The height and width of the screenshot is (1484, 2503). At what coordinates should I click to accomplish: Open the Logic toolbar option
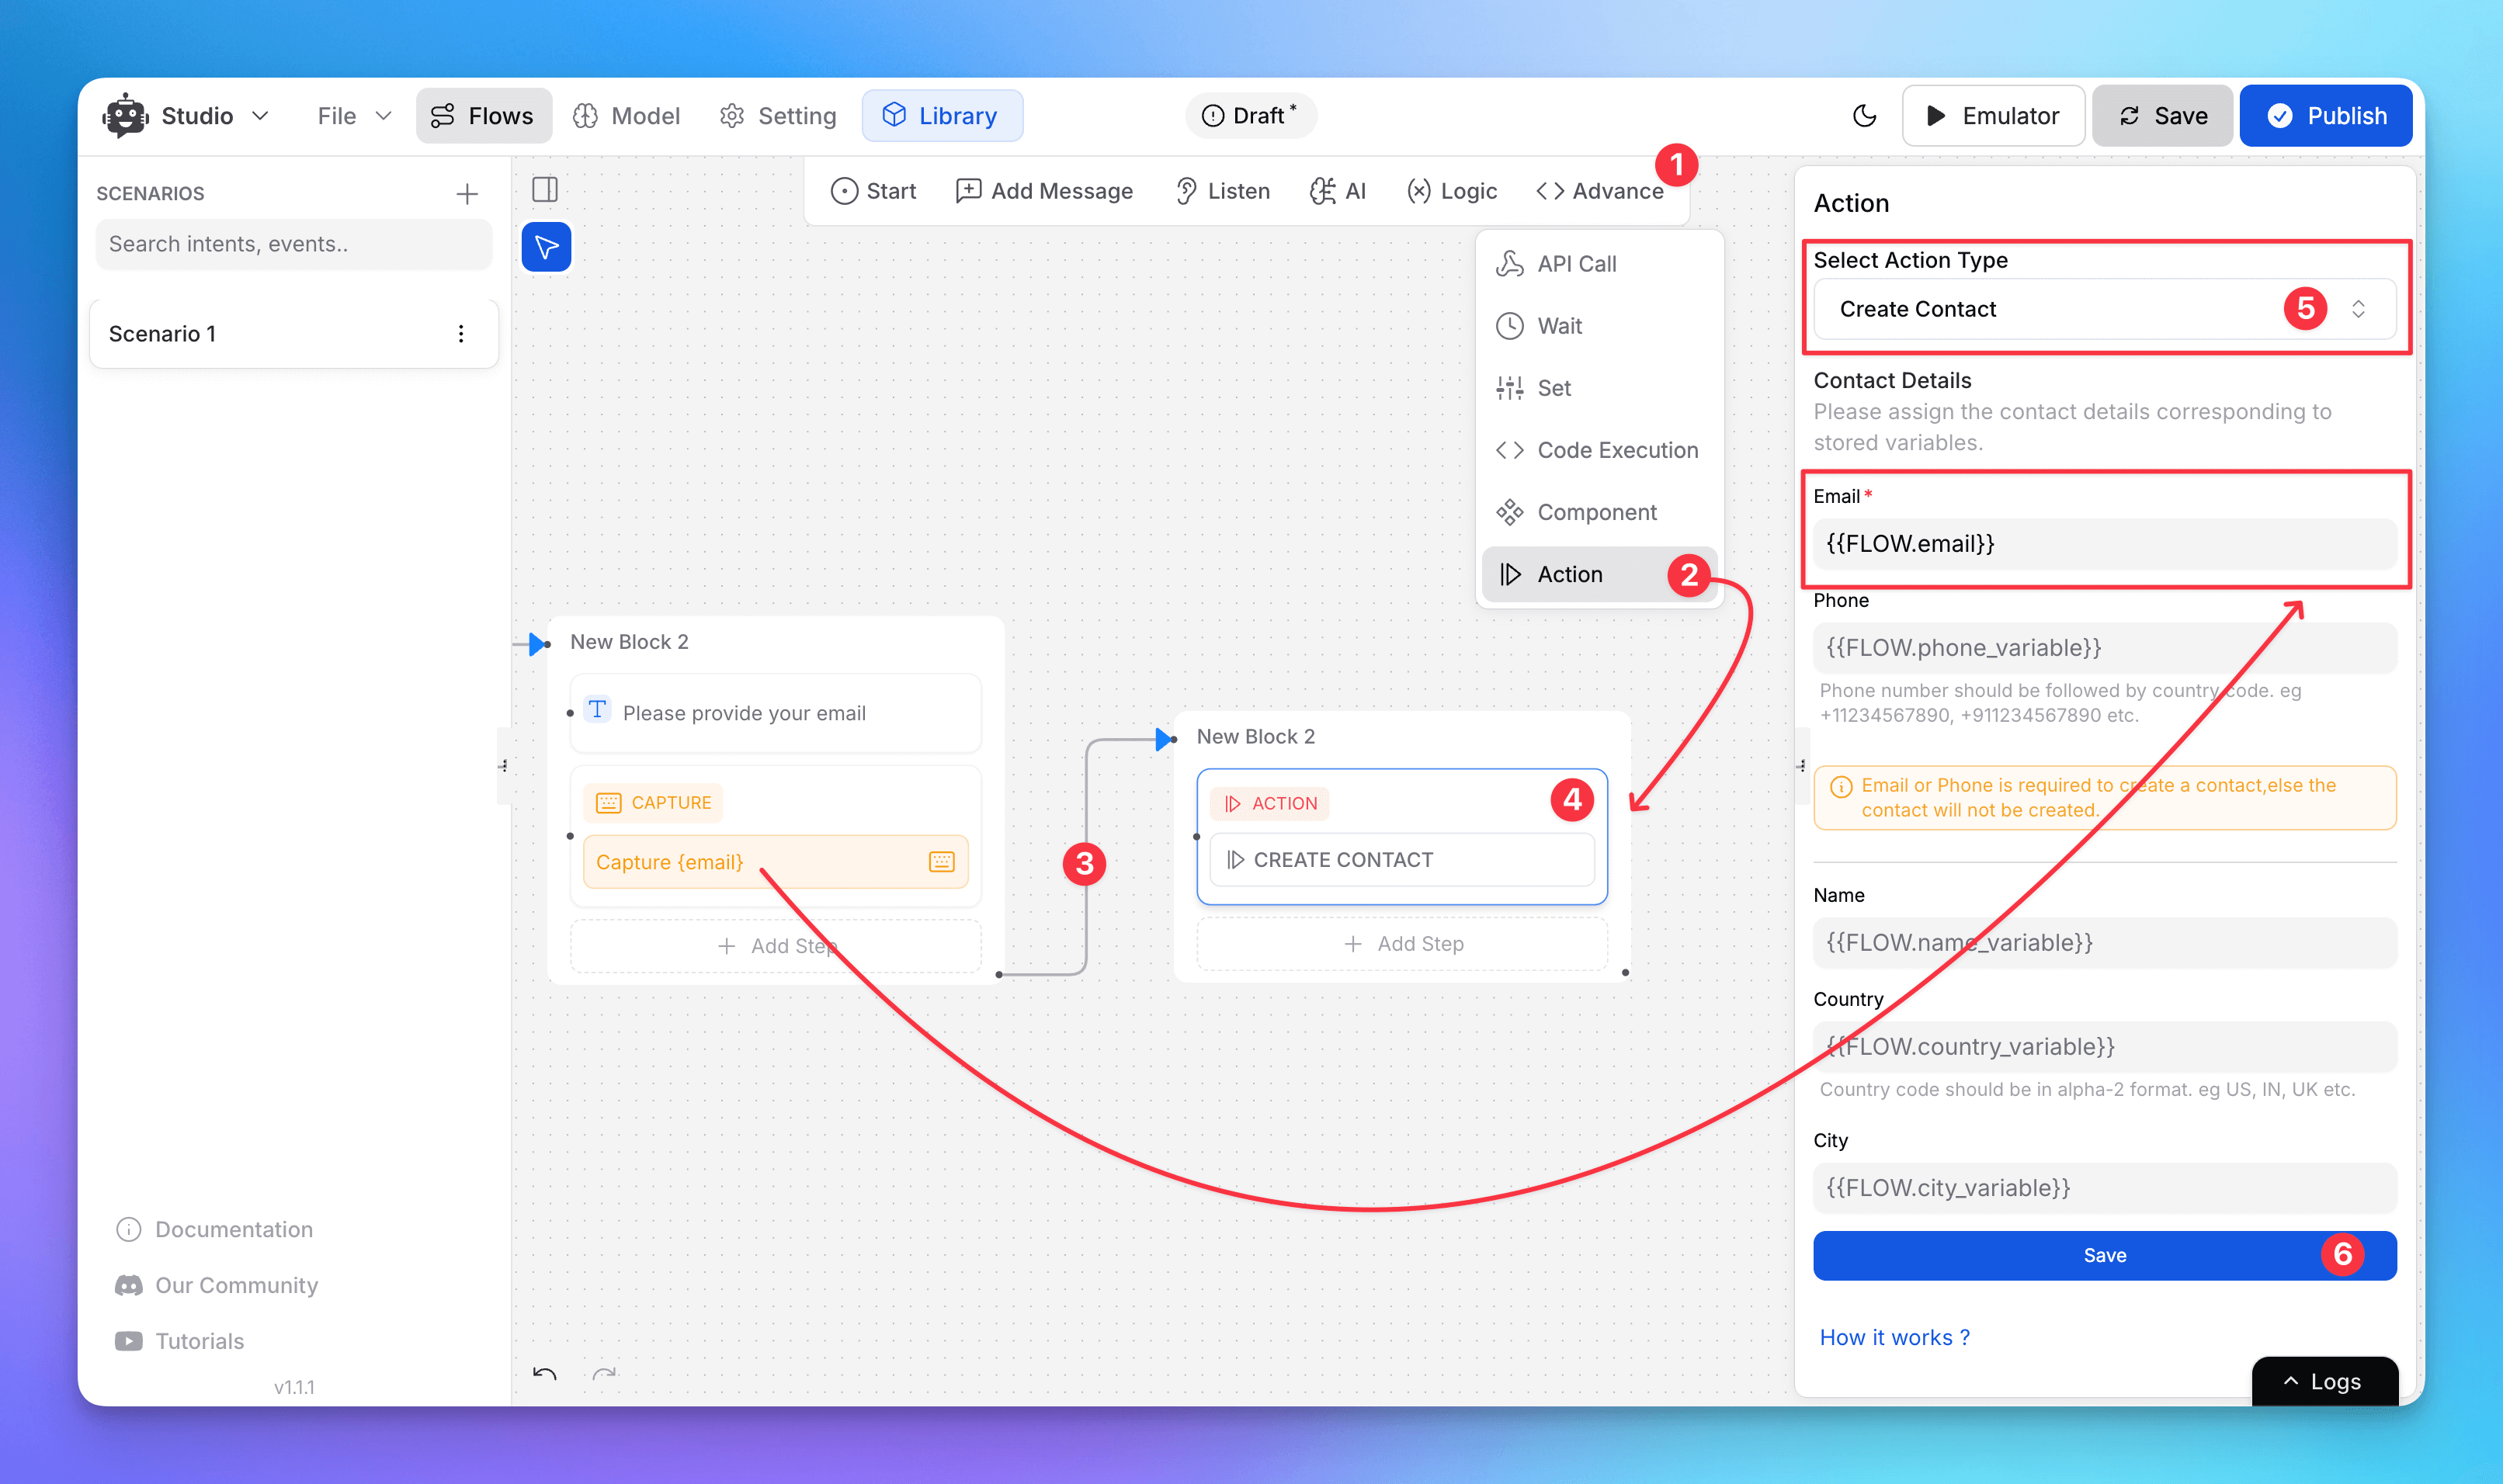[1452, 191]
